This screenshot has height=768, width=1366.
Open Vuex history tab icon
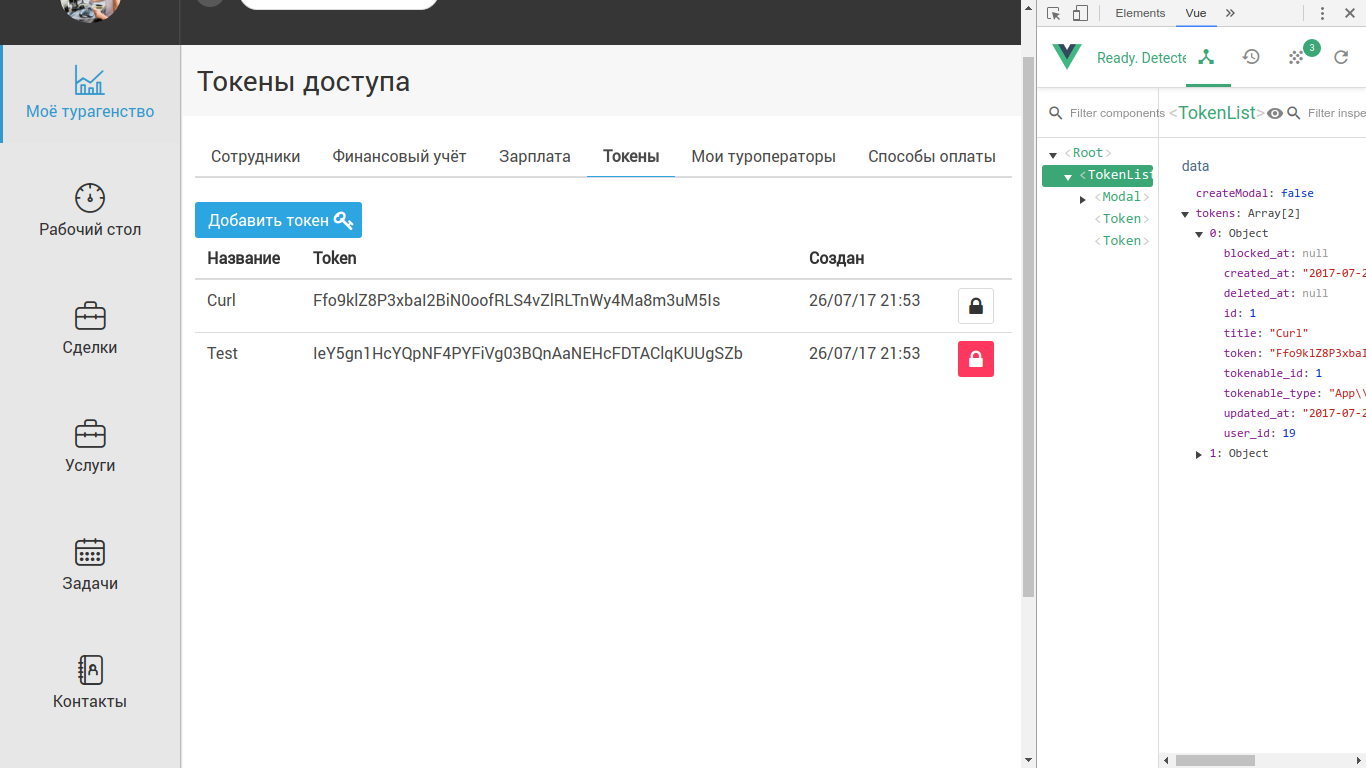1251,57
